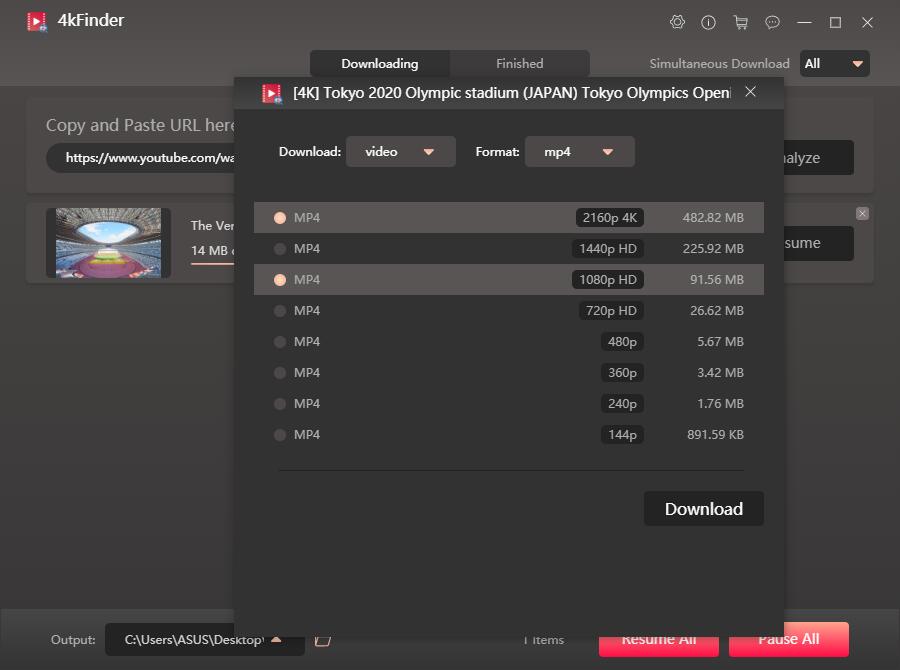Open settings gear icon in title bar
This screenshot has height=670, width=900.
tap(677, 22)
